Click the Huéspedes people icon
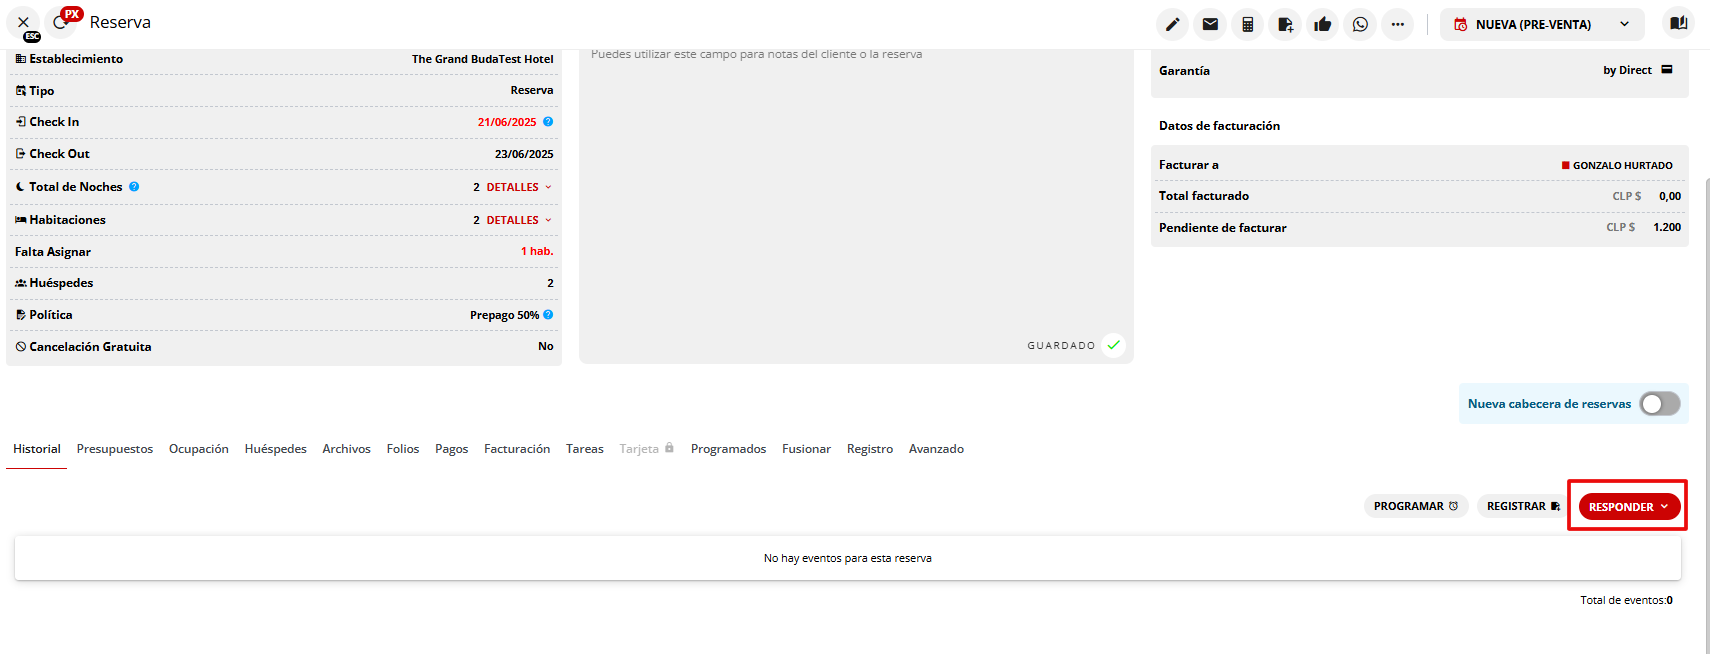 pyautogui.click(x=21, y=283)
